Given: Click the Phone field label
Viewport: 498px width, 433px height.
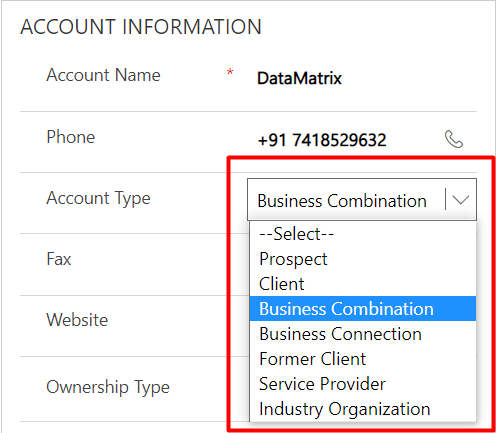Looking at the screenshot, I should [71, 137].
